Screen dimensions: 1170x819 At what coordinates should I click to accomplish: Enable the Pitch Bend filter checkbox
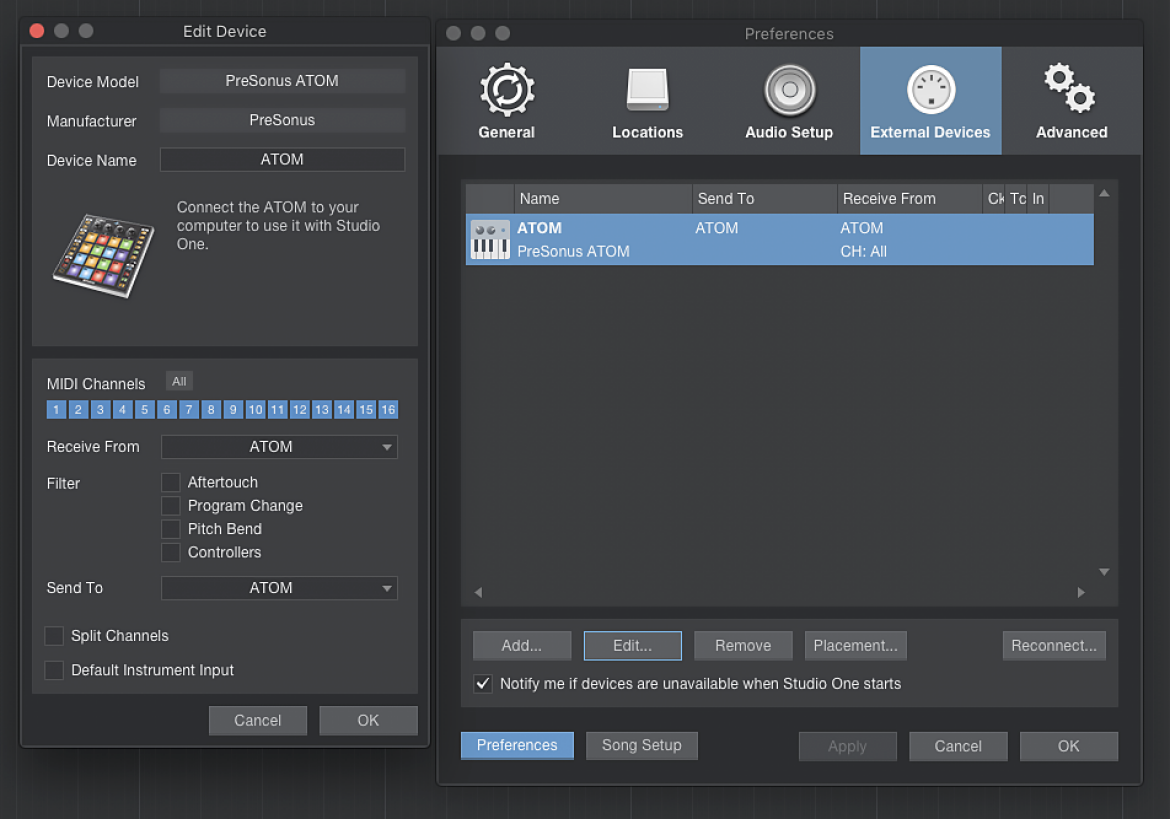(171, 529)
